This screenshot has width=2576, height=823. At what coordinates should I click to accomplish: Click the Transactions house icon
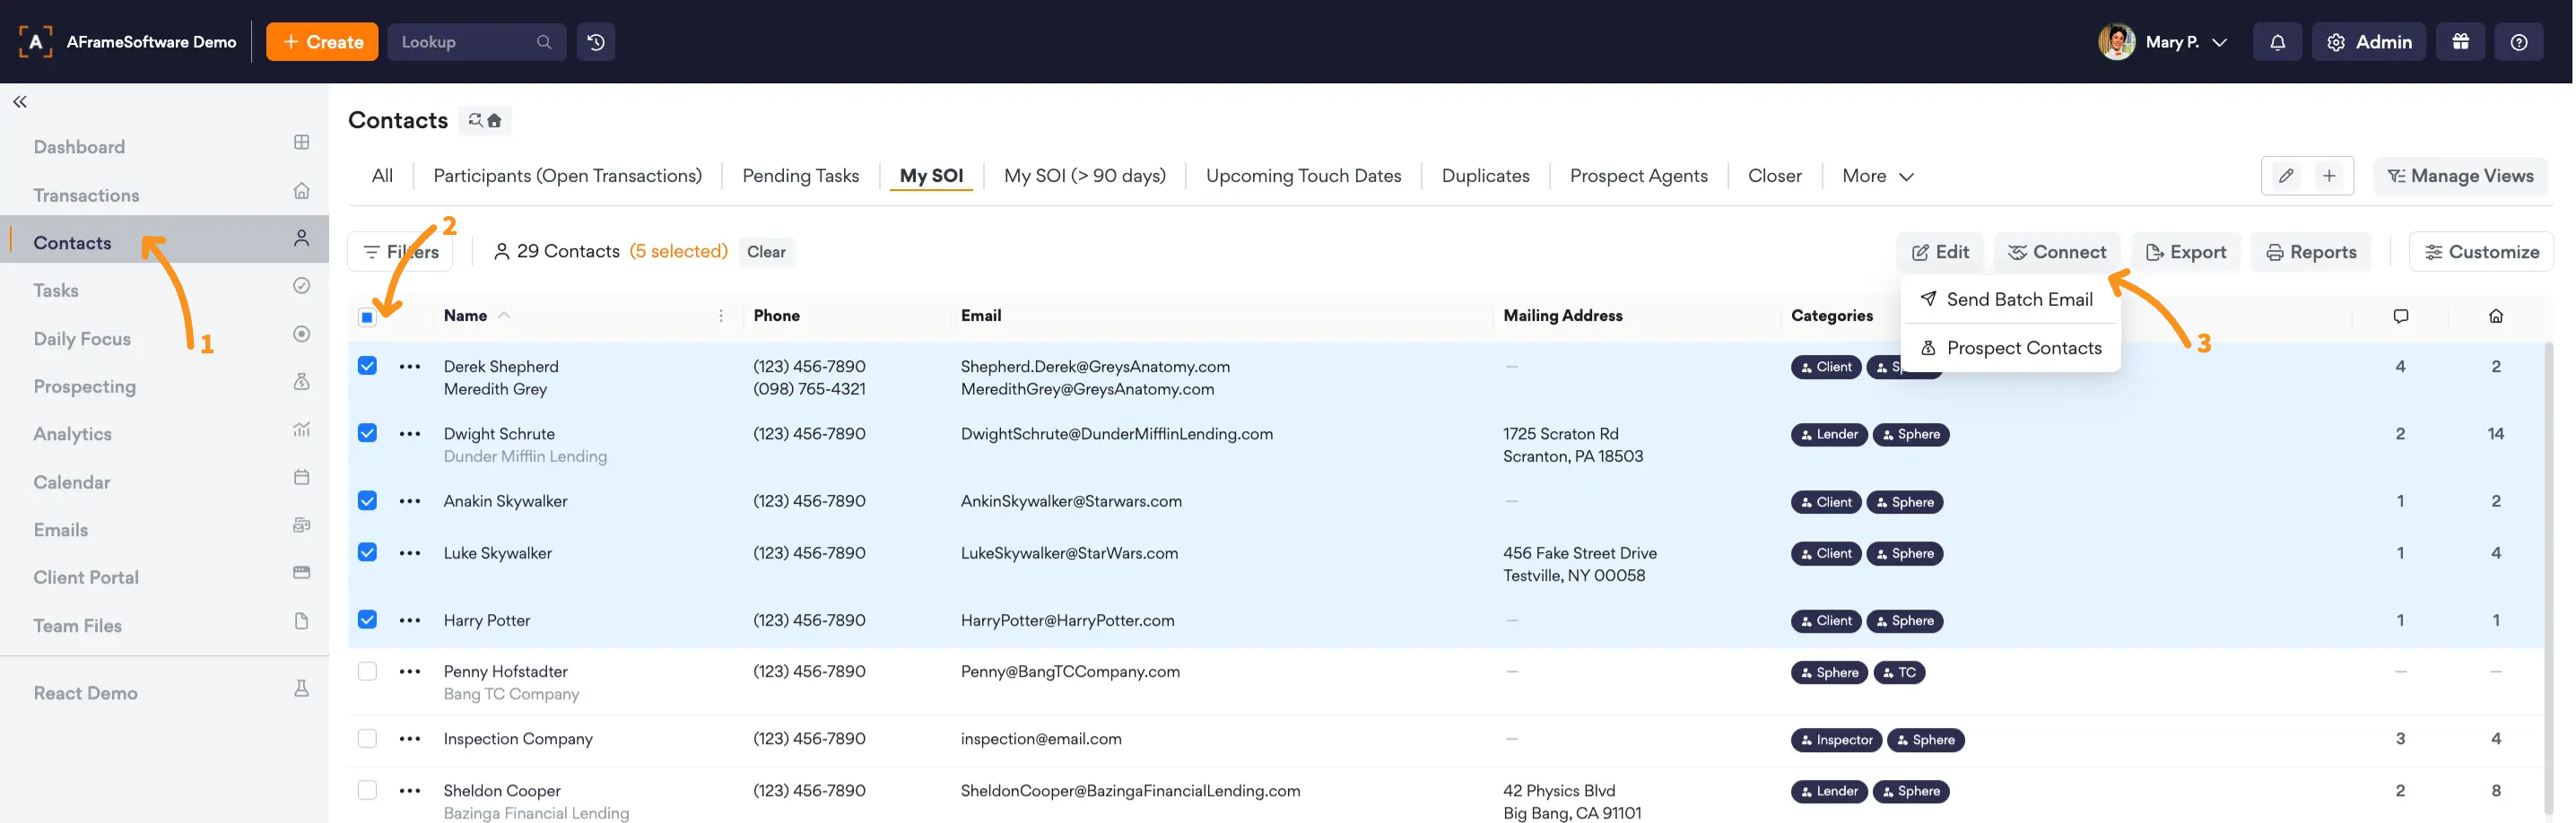point(301,191)
